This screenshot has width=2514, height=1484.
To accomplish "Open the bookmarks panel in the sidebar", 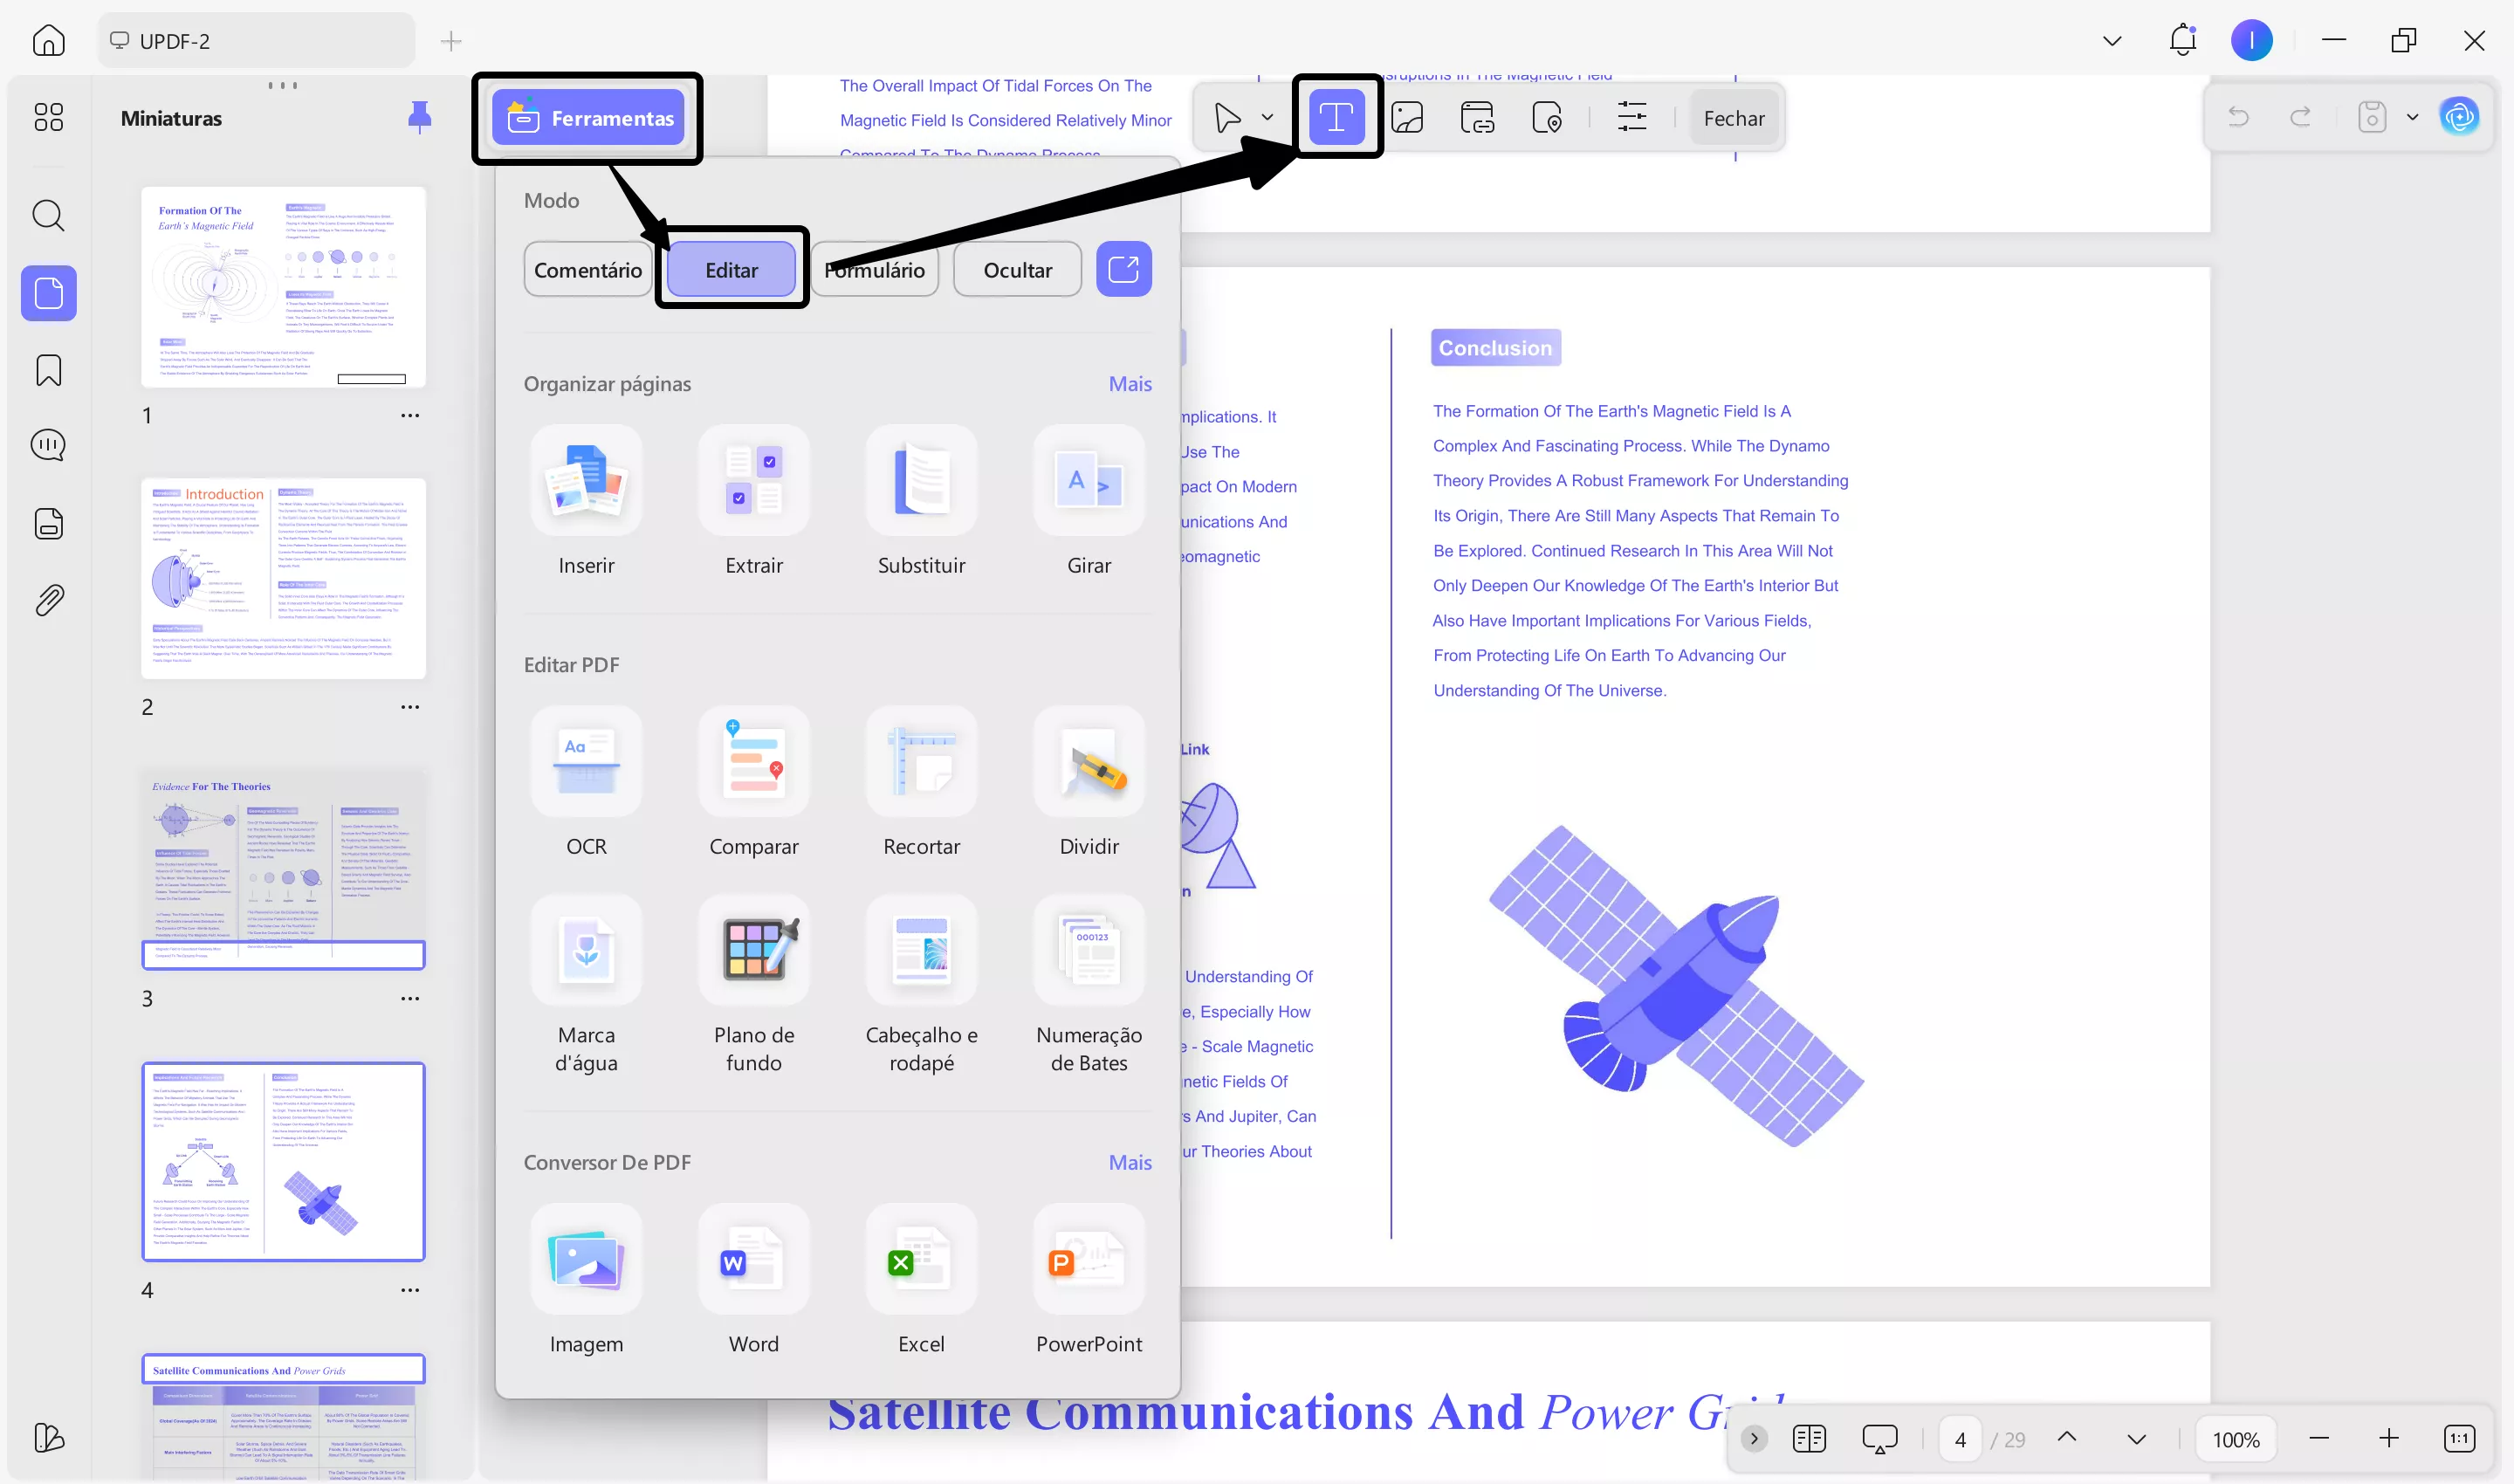I will click(48, 370).
